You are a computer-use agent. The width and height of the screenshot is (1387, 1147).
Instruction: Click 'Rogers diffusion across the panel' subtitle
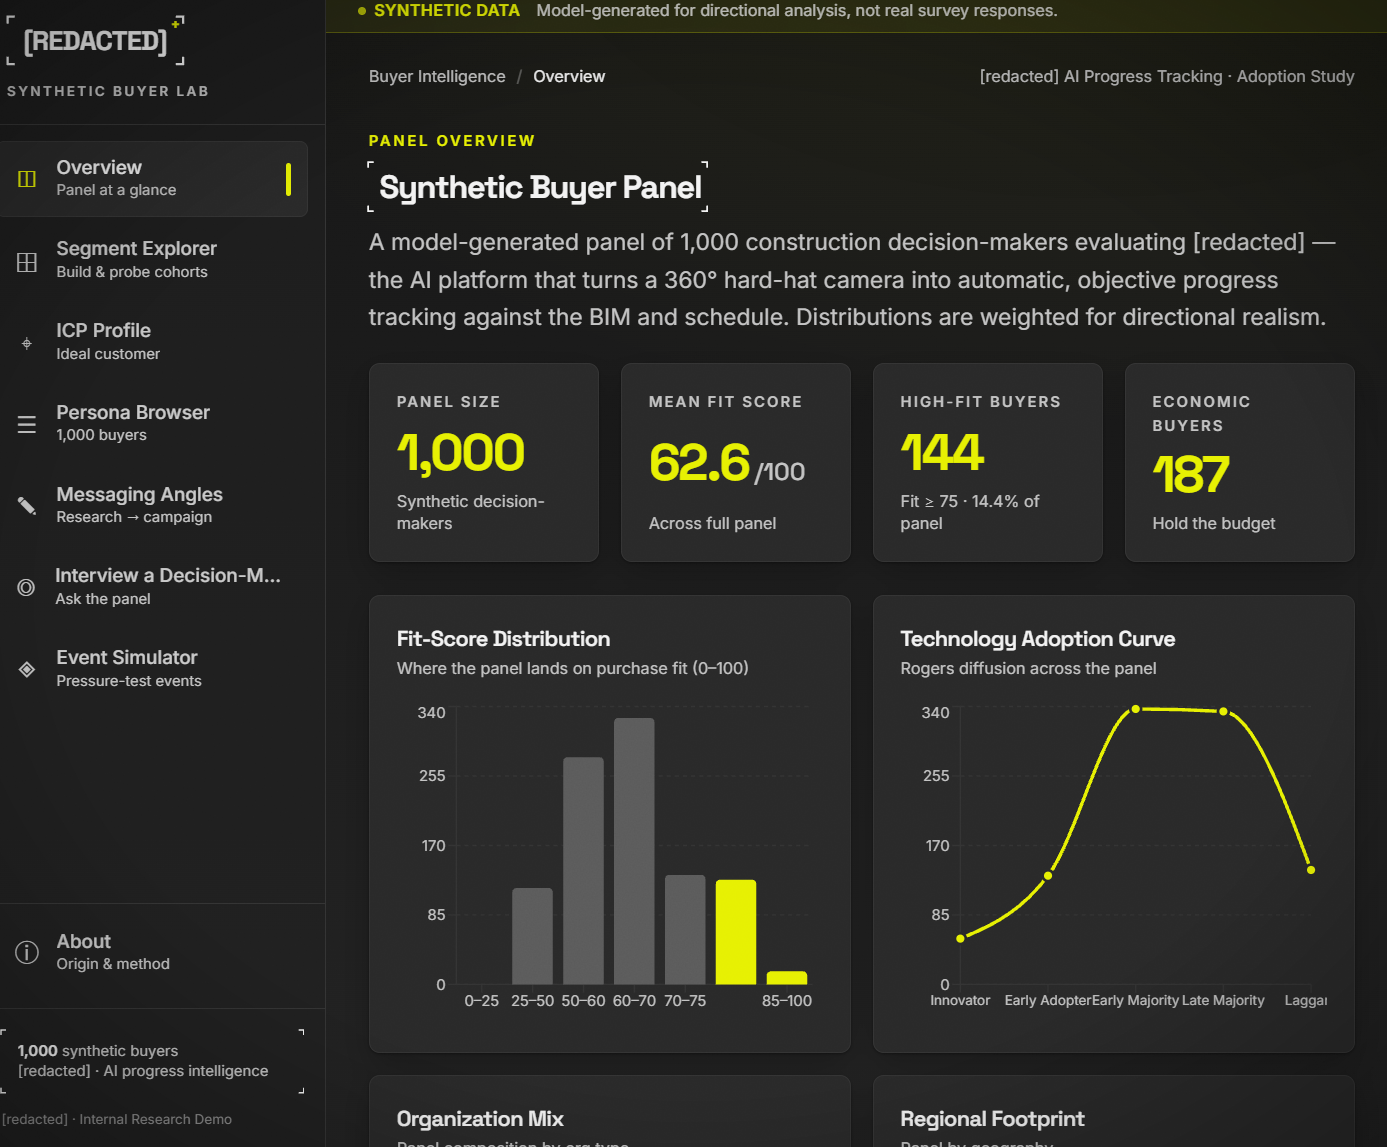1028,668
